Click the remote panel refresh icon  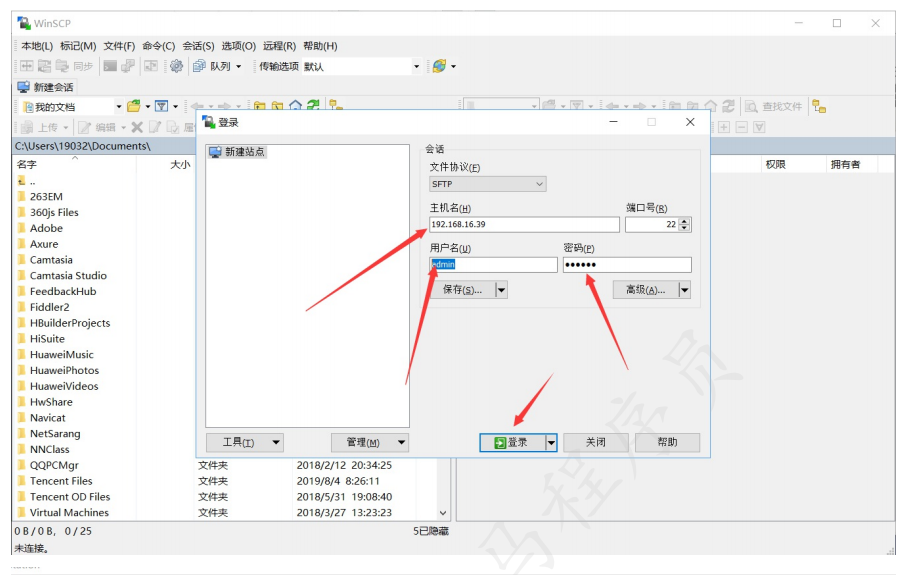[728, 106]
